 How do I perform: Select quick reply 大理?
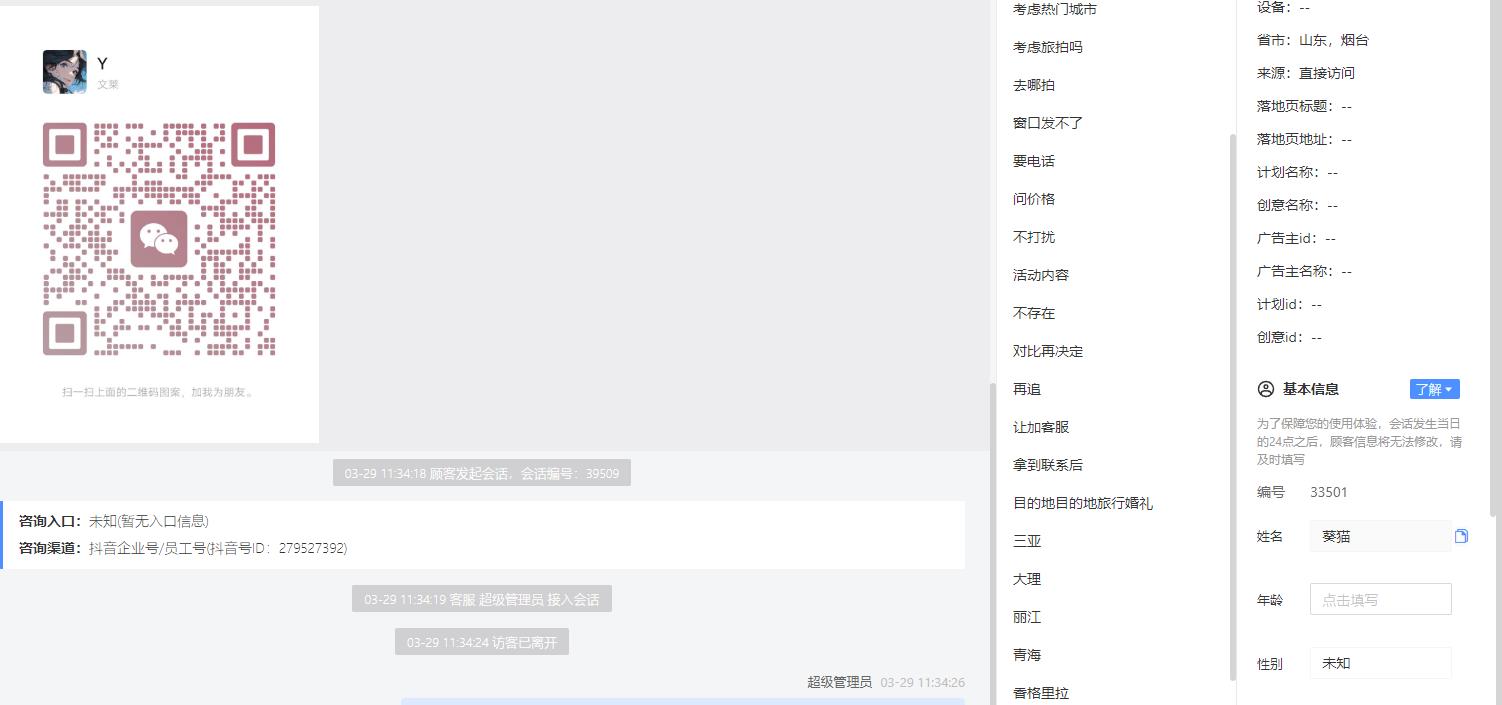tap(1027, 579)
